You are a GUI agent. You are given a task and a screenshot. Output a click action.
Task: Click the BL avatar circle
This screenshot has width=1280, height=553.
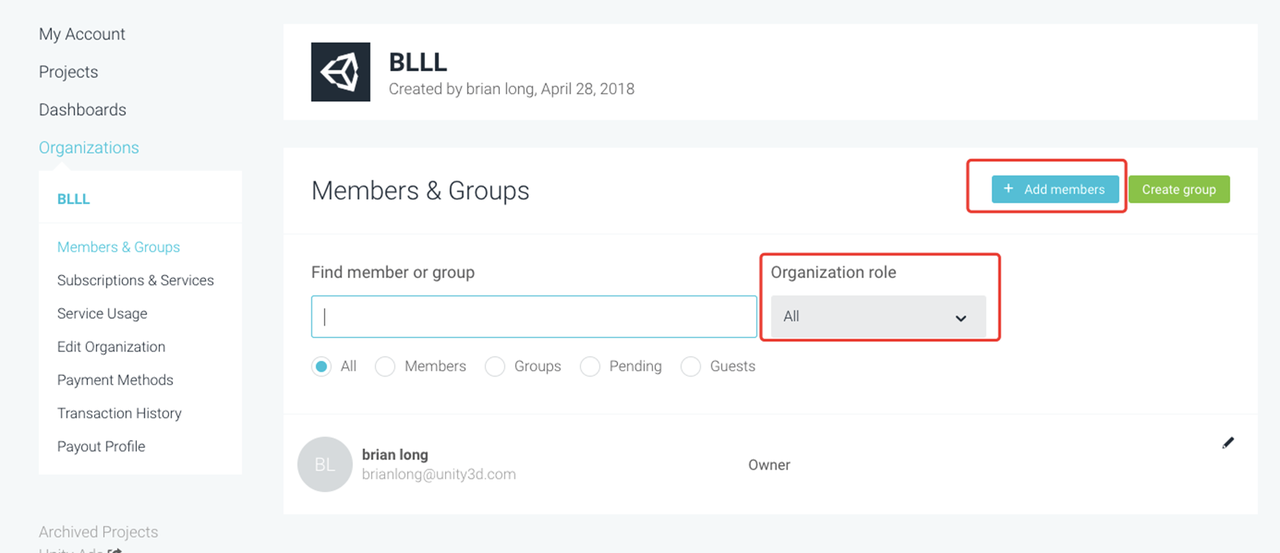[325, 465]
